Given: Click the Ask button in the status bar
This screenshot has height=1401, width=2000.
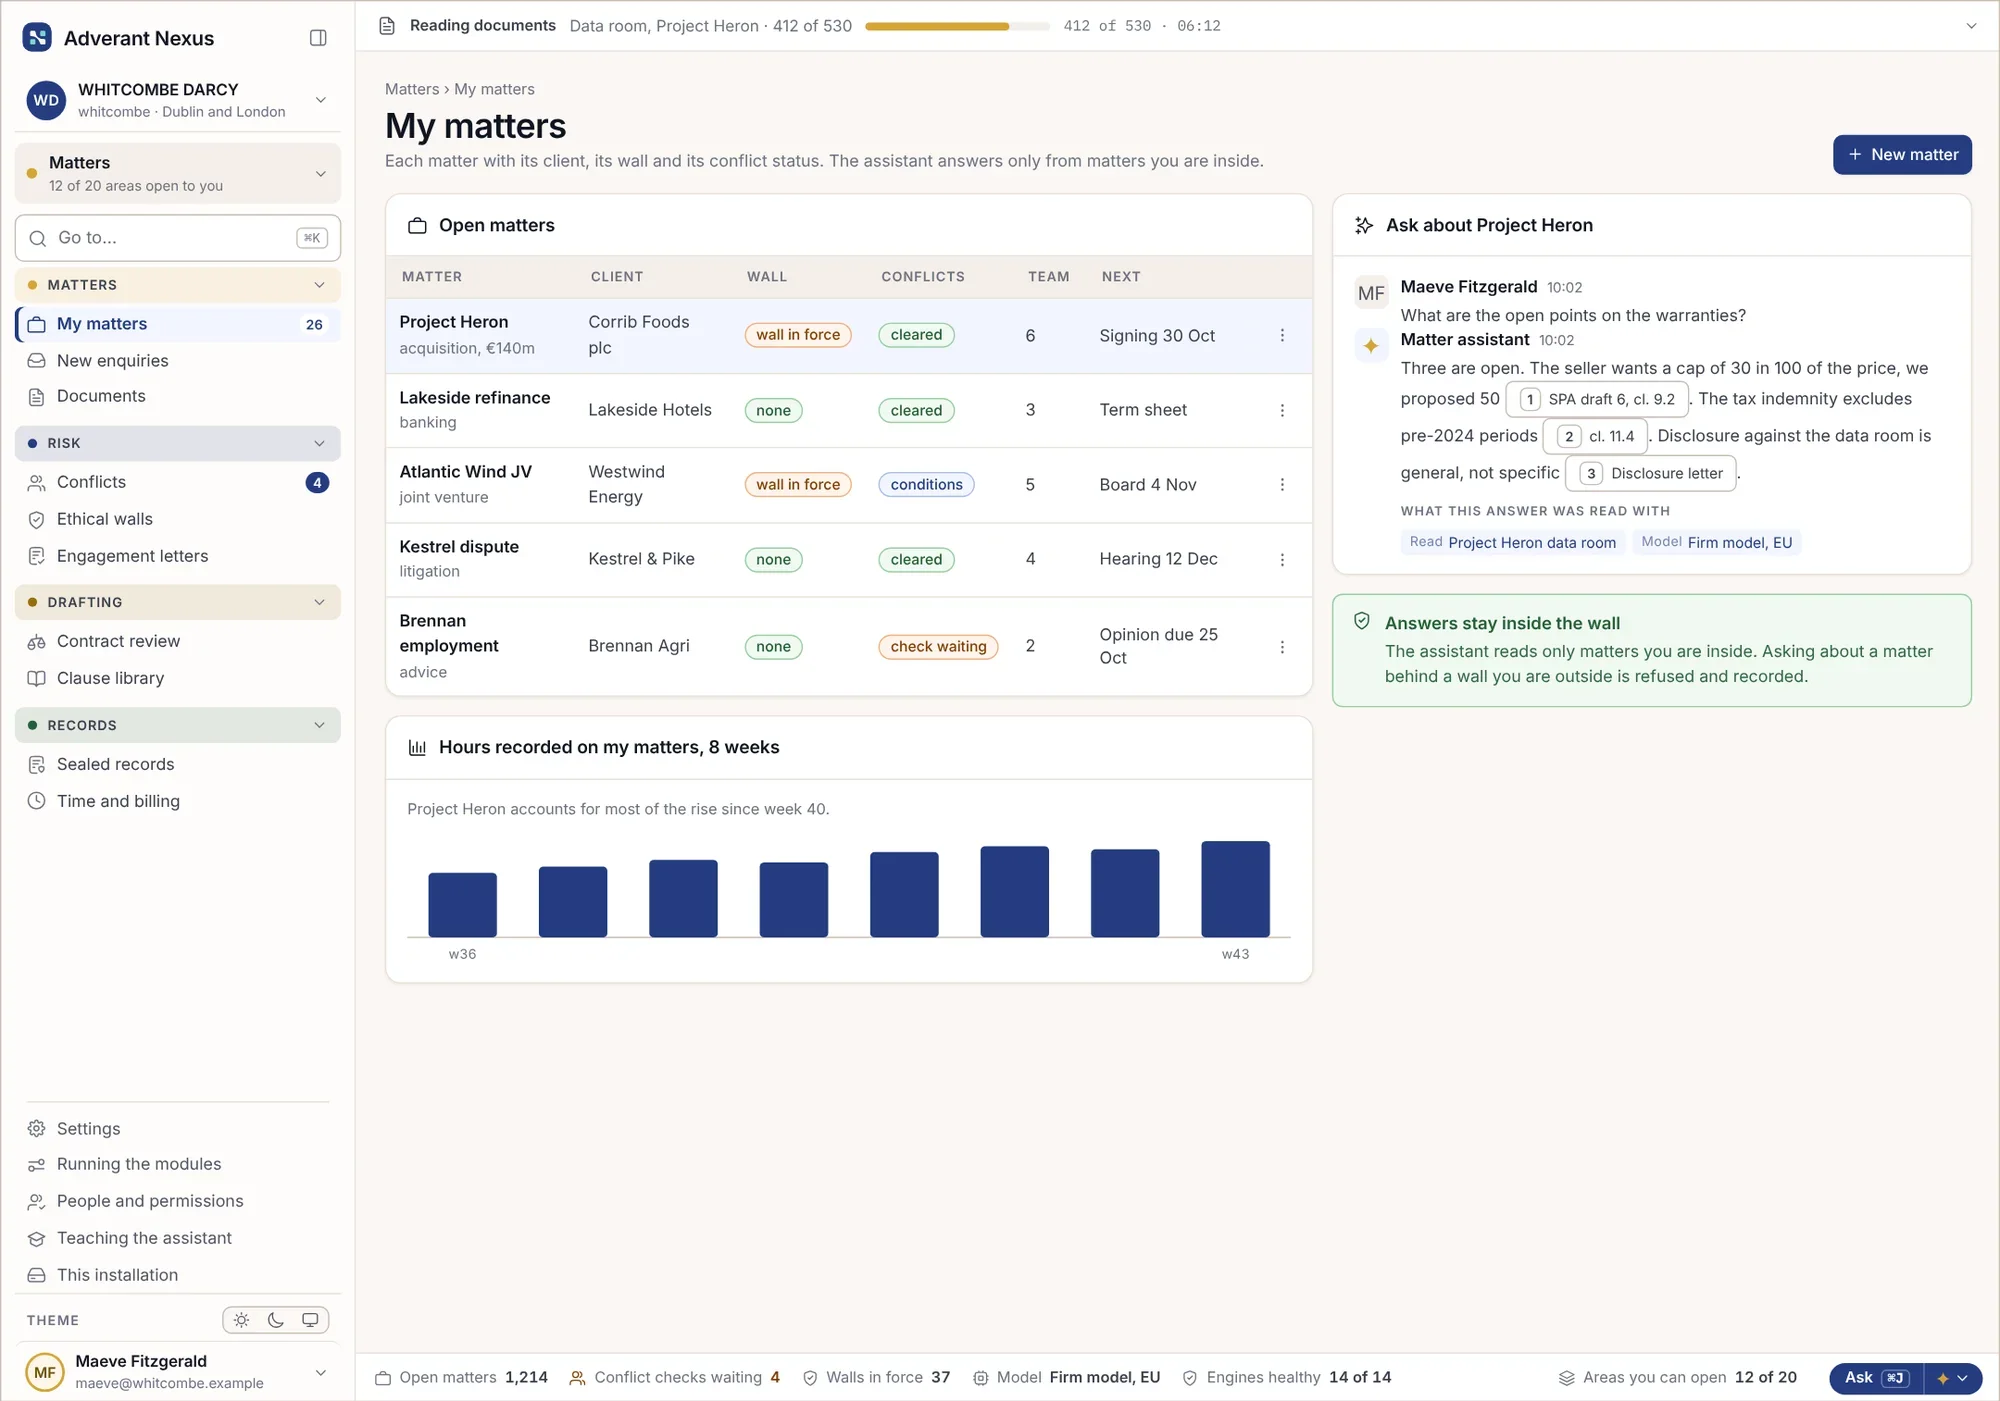Looking at the screenshot, I should [1876, 1378].
